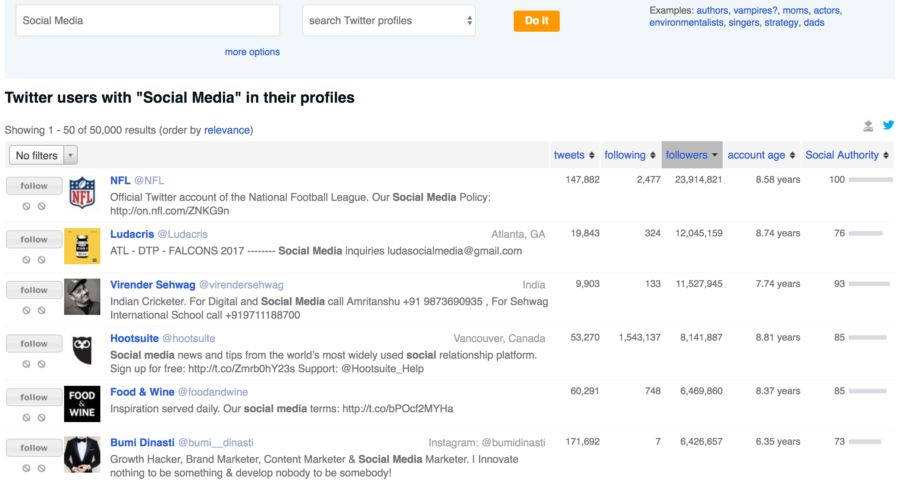Click the dads example link
900x484 pixels.
click(x=814, y=22)
